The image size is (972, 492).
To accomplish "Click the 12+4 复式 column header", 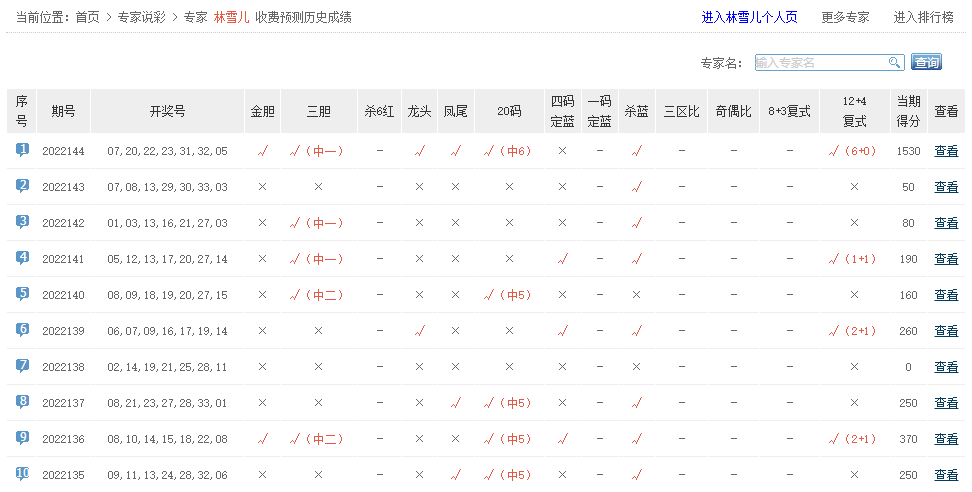I will click(x=854, y=111).
